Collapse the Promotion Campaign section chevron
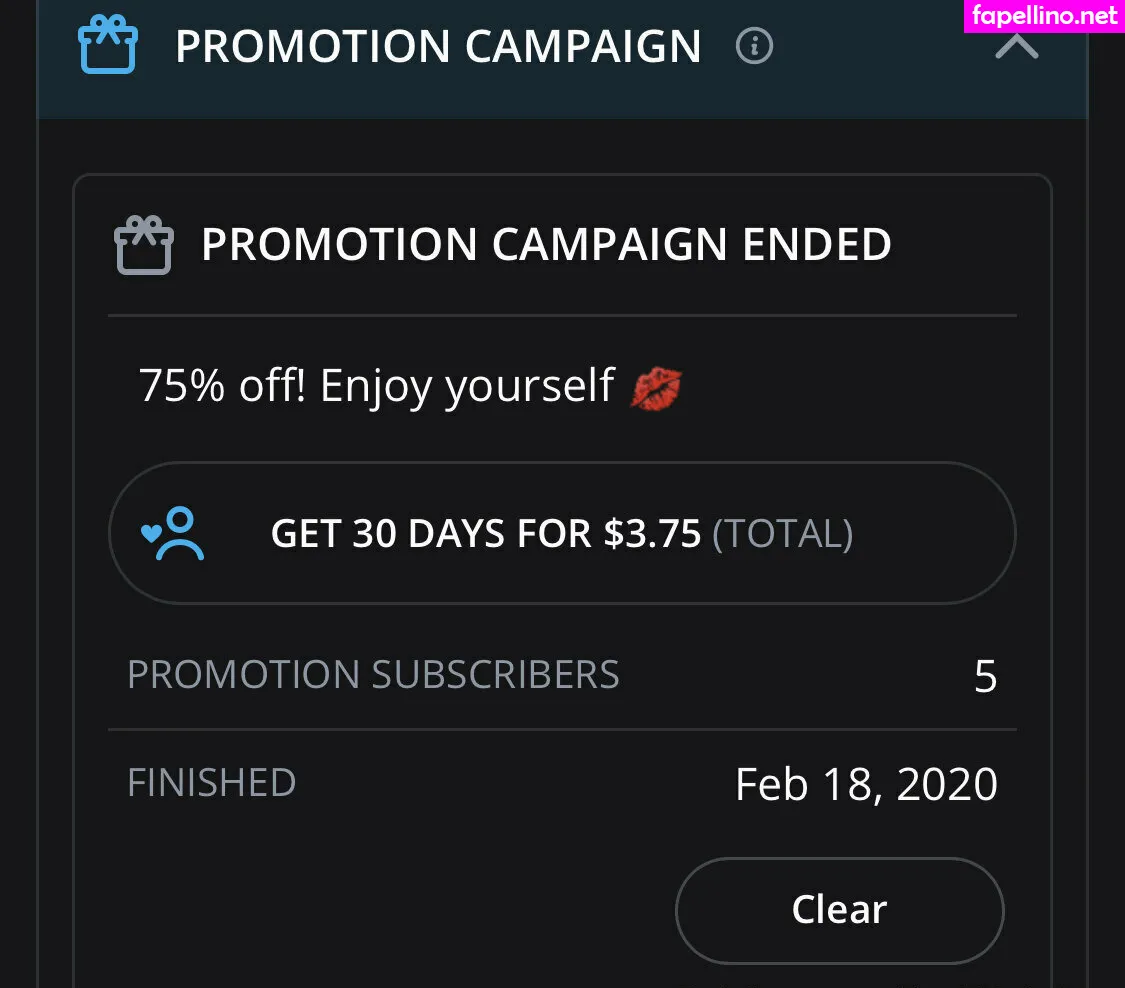 point(1017,45)
